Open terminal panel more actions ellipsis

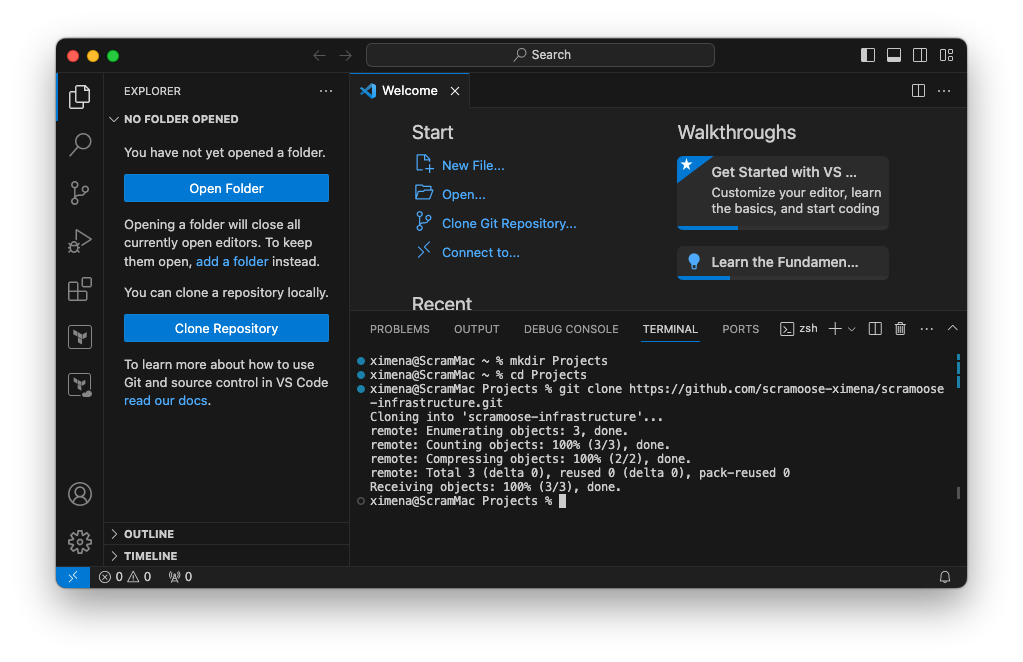tap(926, 329)
